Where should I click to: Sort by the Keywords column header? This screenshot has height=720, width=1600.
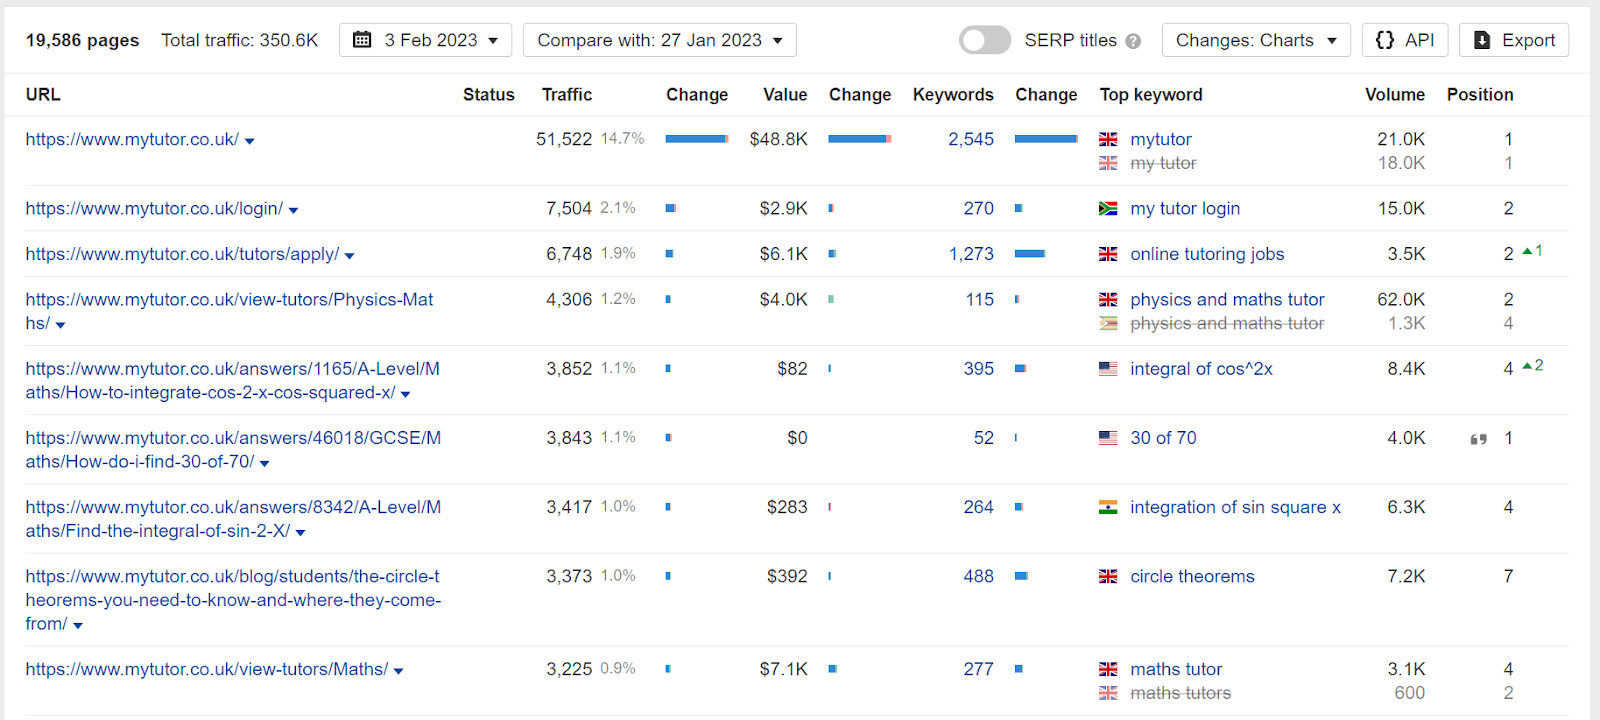point(953,94)
